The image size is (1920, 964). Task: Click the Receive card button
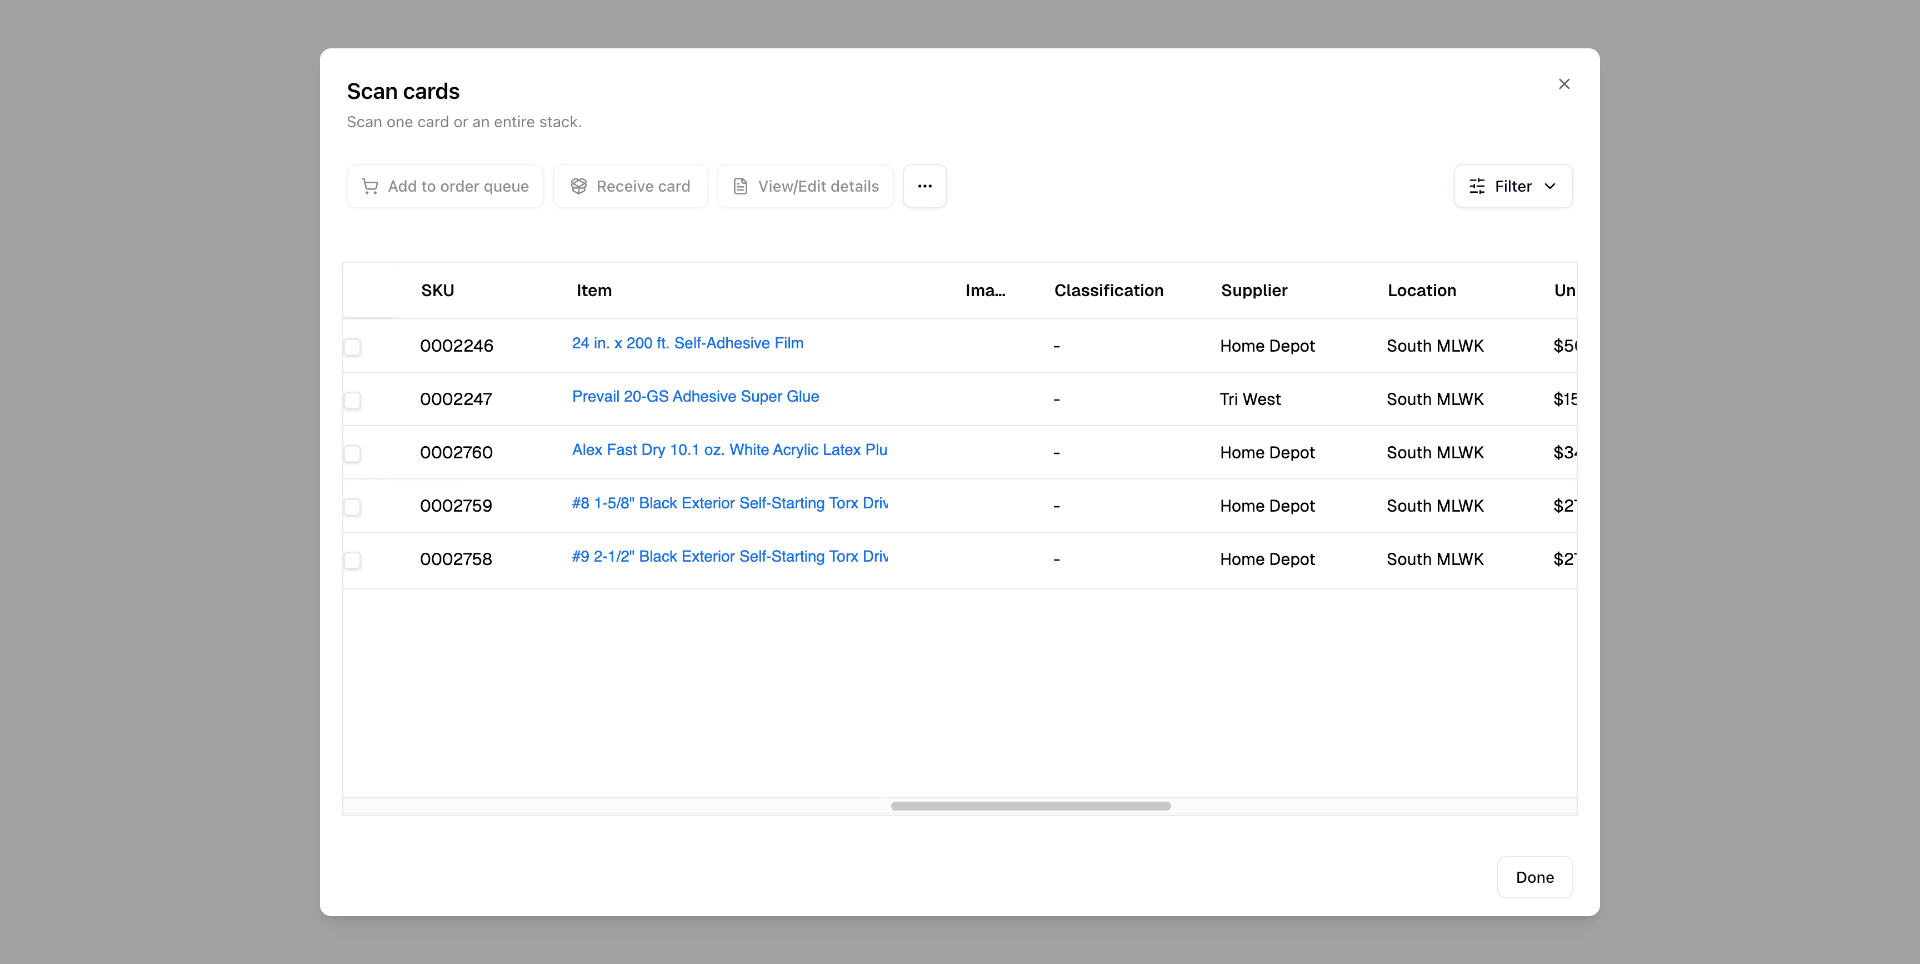coord(630,186)
